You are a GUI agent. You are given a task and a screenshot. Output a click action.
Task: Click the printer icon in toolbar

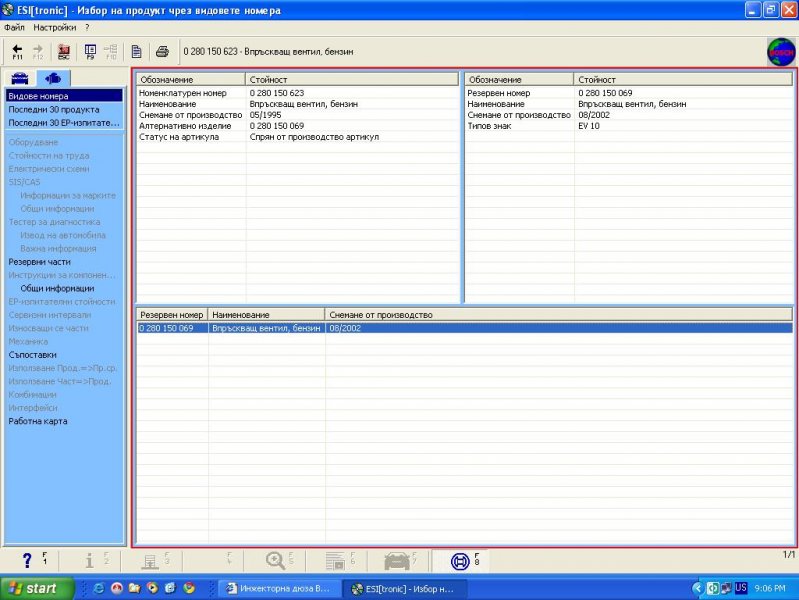162,51
